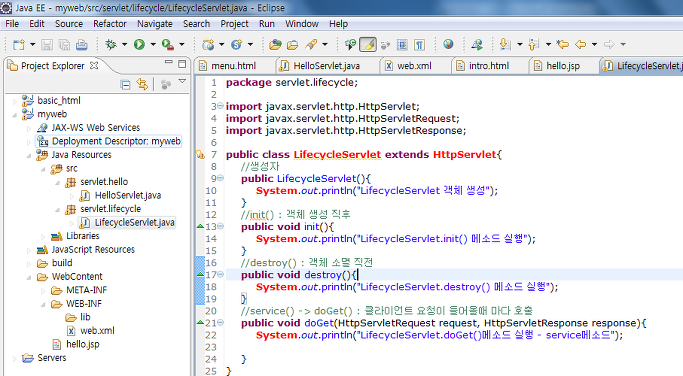This screenshot has height=376, width=683.
Task: Close the Project Explorer tab
Action: point(94,65)
